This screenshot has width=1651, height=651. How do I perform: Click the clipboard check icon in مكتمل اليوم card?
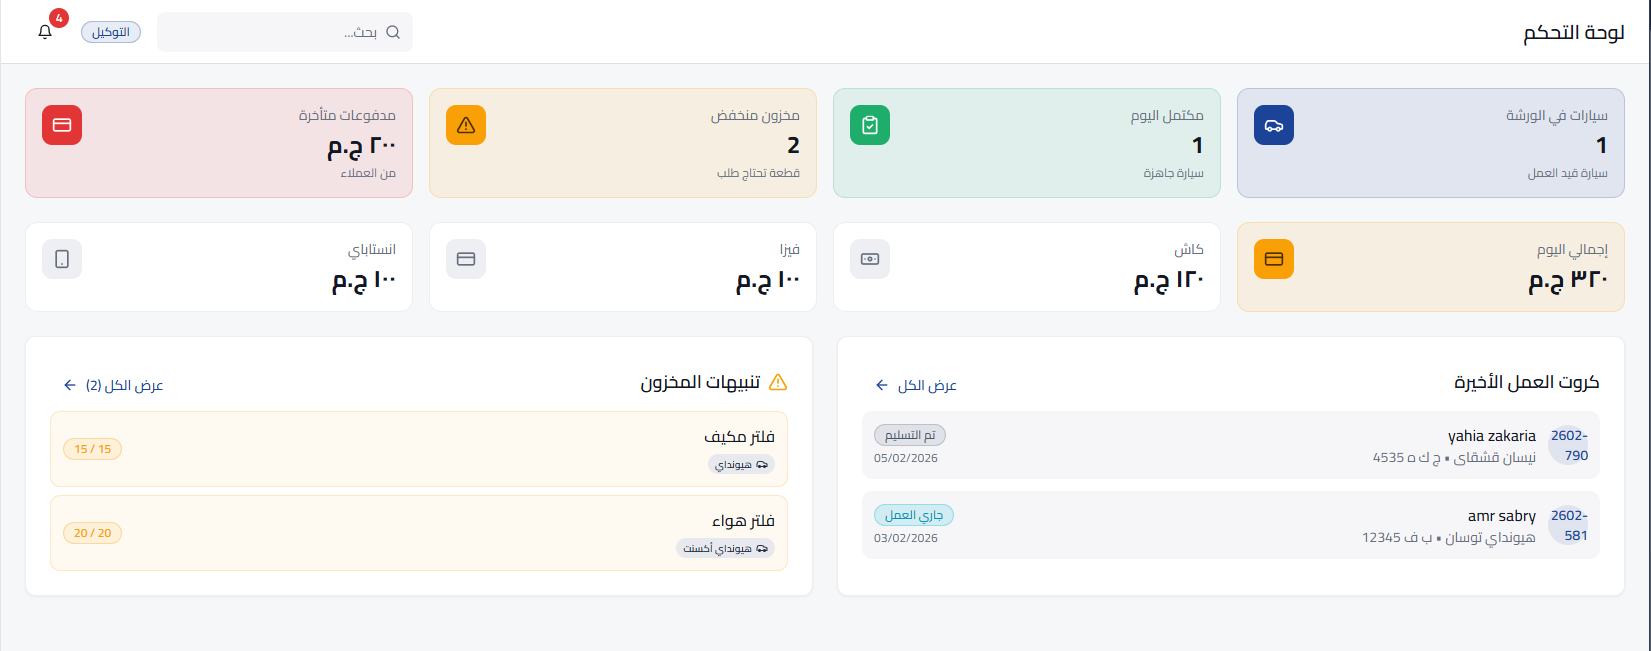870,125
